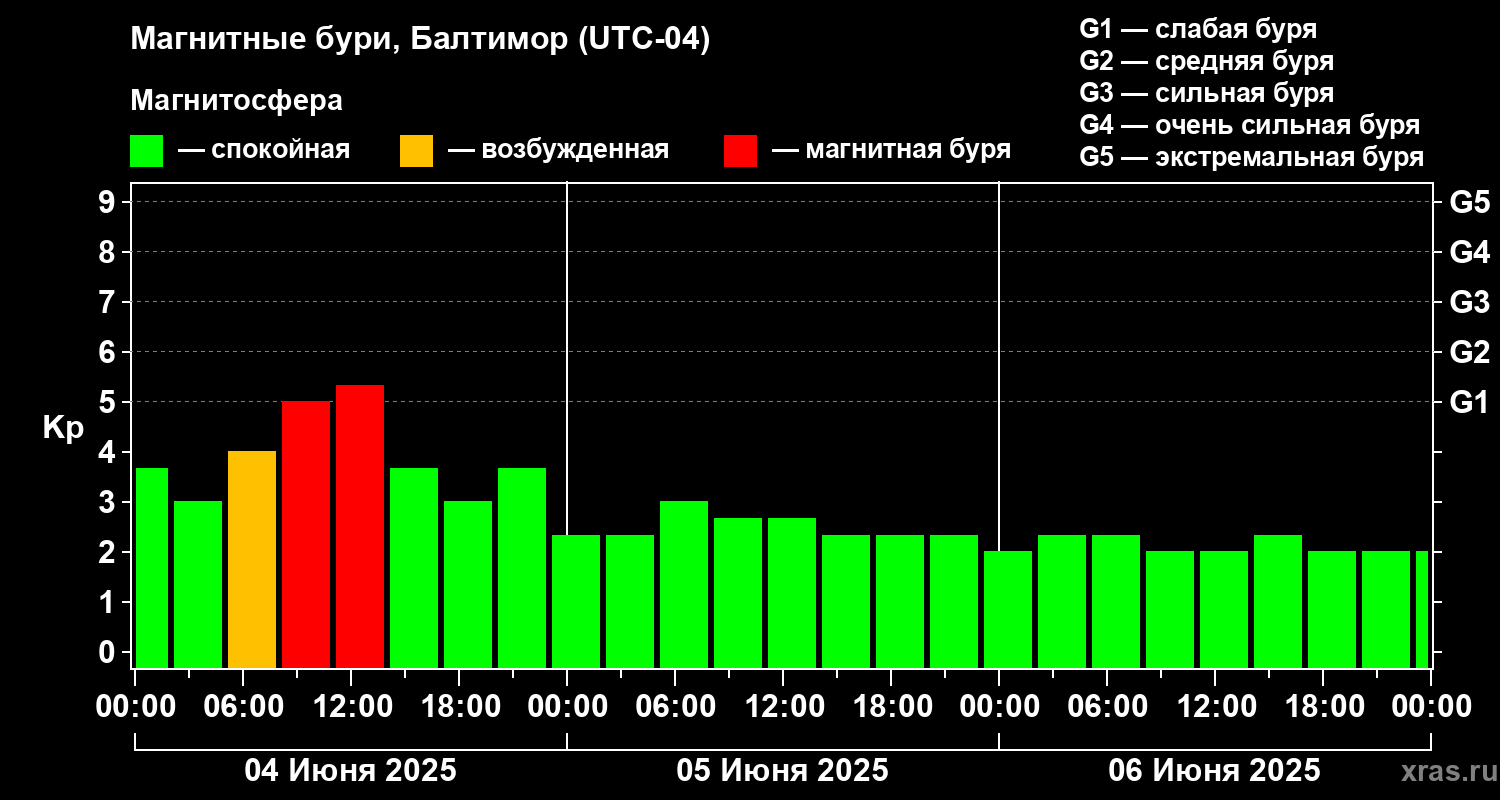Click the '— возбужденная' legend text
The image size is (1500, 800).
tap(559, 151)
